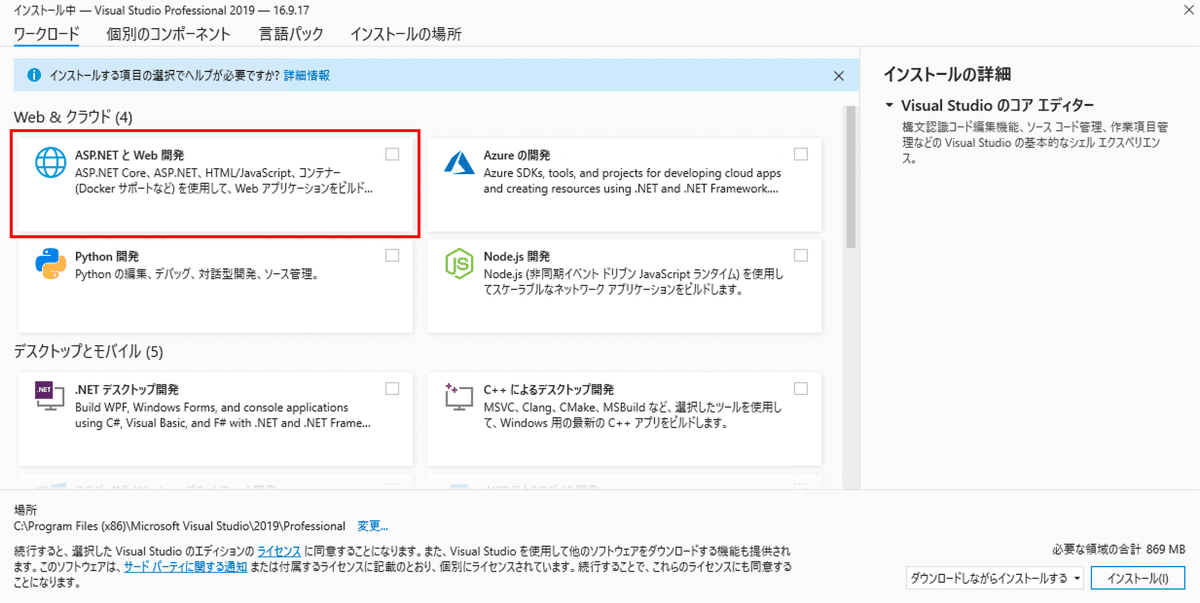The height and width of the screenshot is (603, 1200).
Task: Click the workload list vertical scrollbar
Action: coord(851,176)
